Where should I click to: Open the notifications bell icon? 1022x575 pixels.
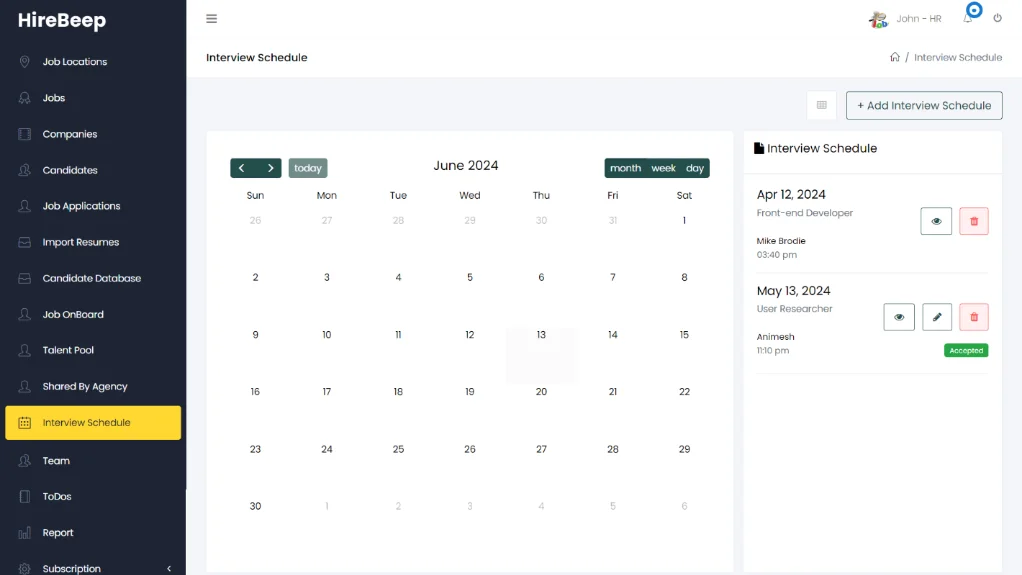[968, 19]
